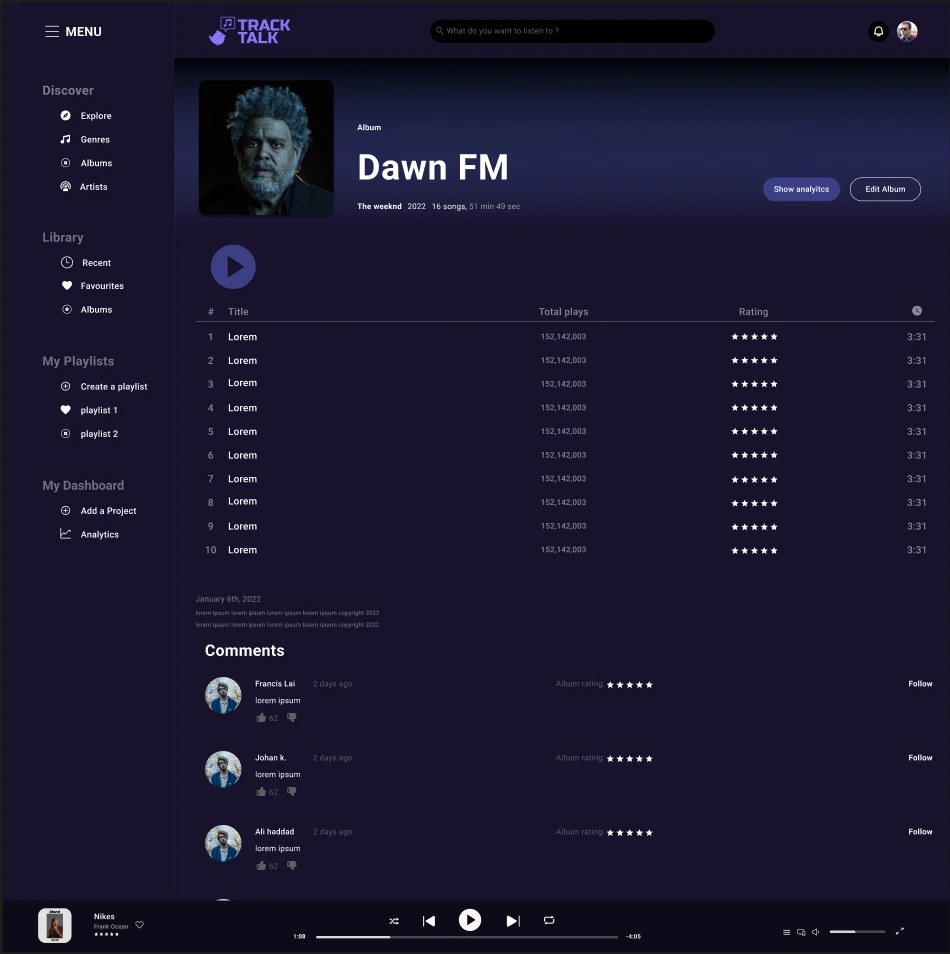950x954 pixels.
Task: Click the Favourites heart icon
Action: [x=67, y=285]
